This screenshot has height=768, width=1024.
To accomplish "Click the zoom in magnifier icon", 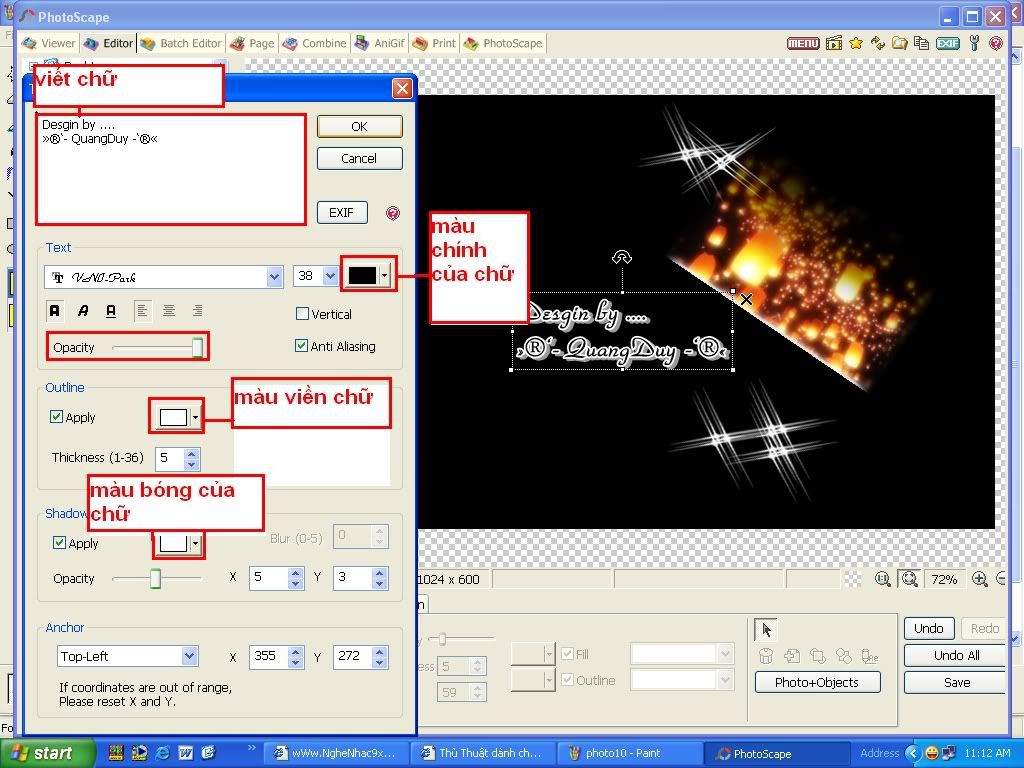I will (x=980, y=579).
